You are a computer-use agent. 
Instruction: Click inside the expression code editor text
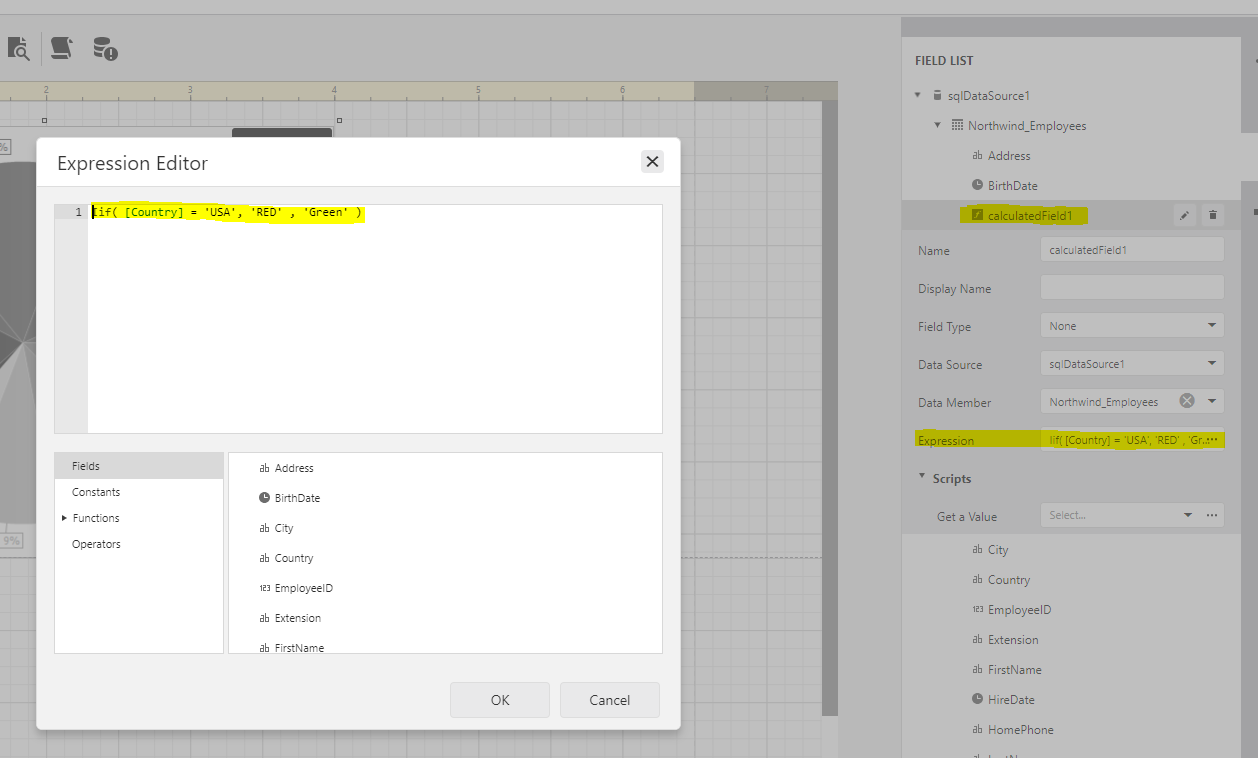pos(227,212)
